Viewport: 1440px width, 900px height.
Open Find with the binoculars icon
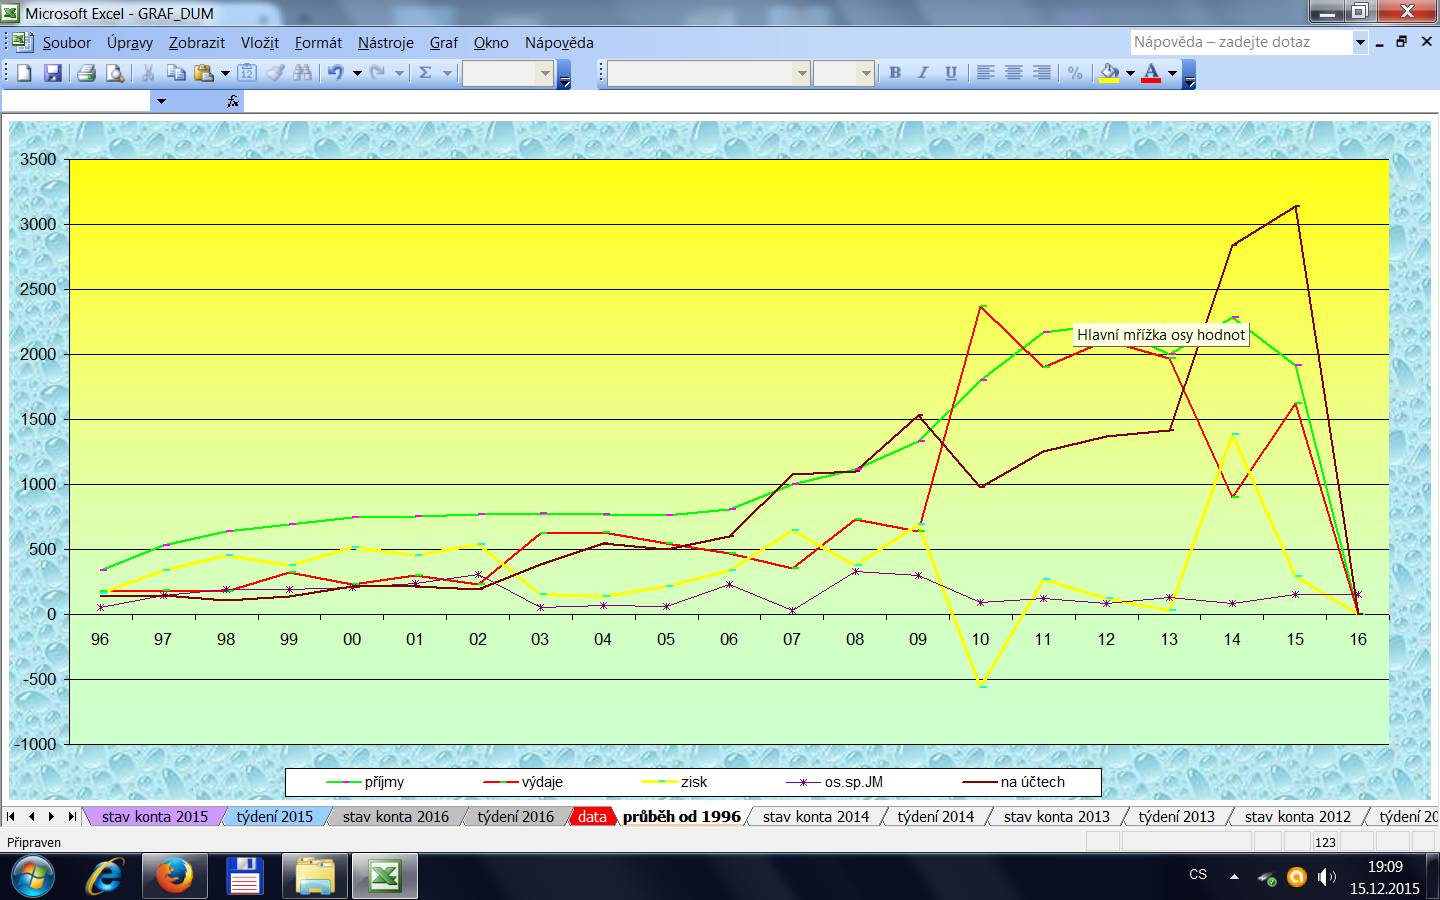[x=302, y=73]
